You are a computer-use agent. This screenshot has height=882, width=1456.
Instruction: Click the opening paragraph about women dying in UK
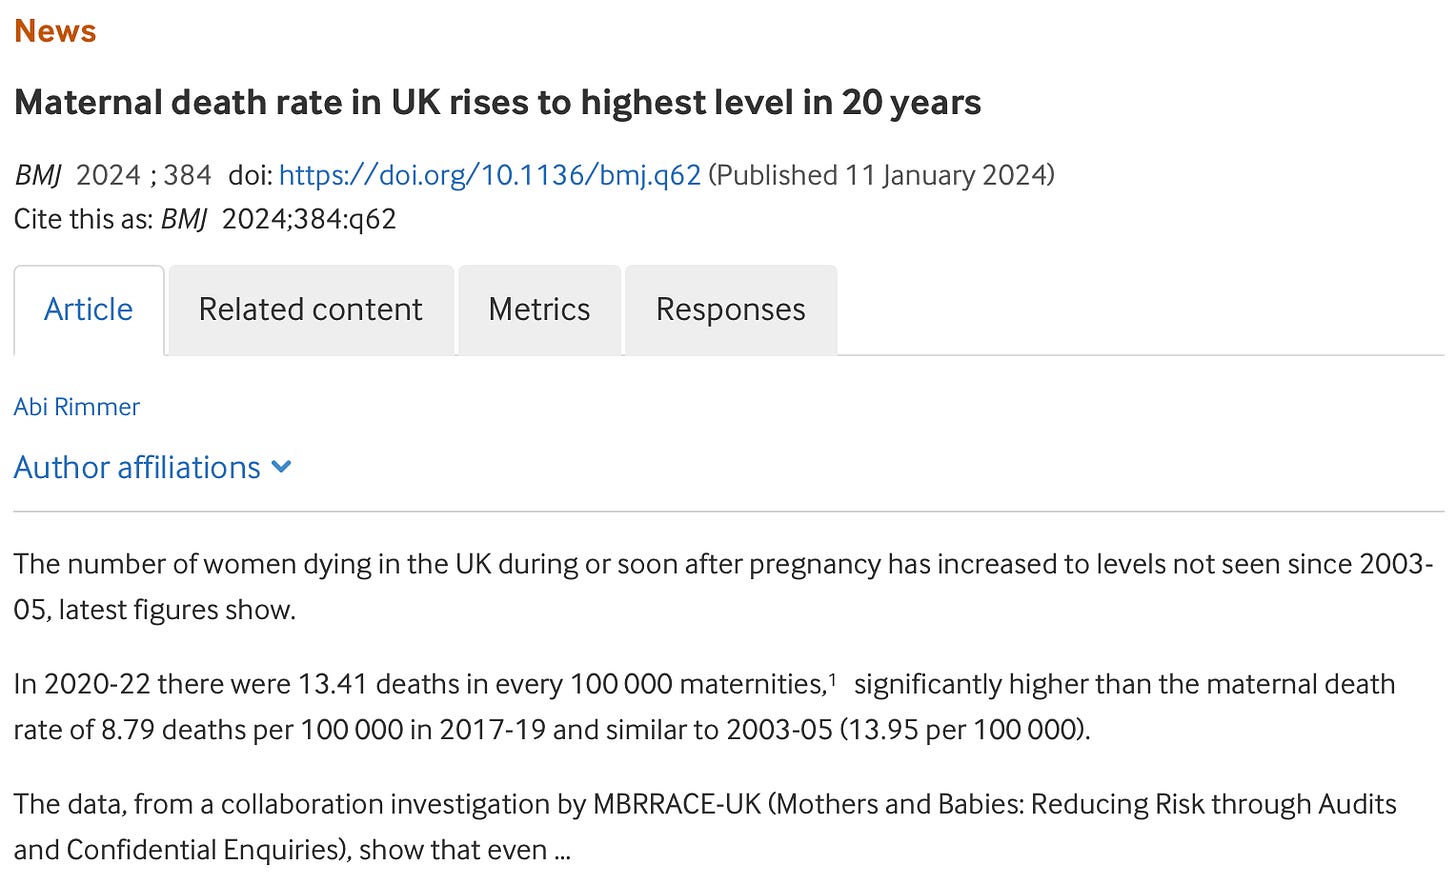(724, 586)
